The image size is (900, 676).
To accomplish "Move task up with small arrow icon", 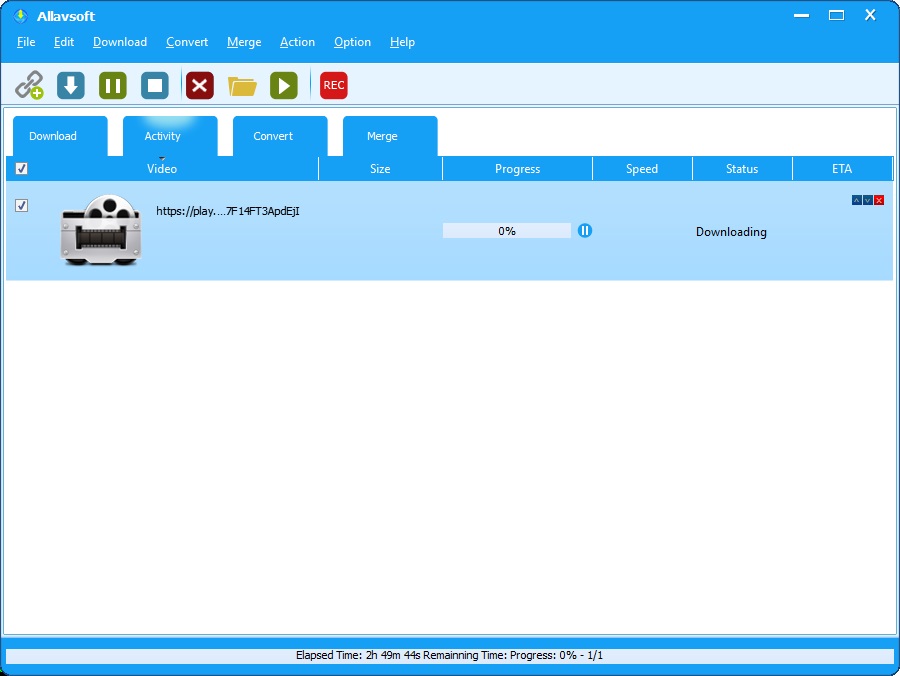I will (857, 200).
